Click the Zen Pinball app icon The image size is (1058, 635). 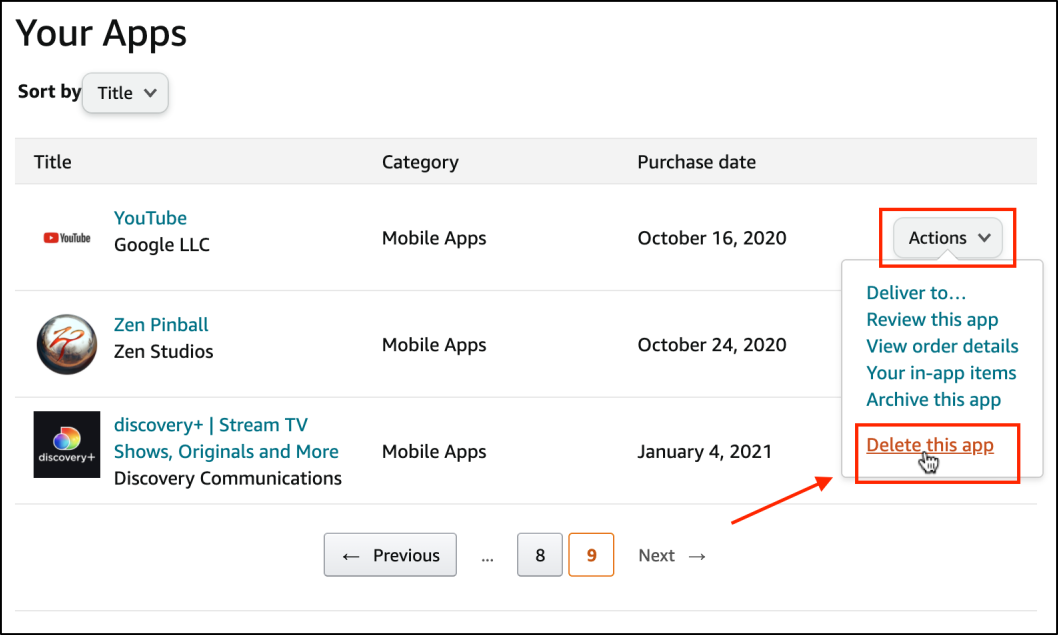coord(67,345)
